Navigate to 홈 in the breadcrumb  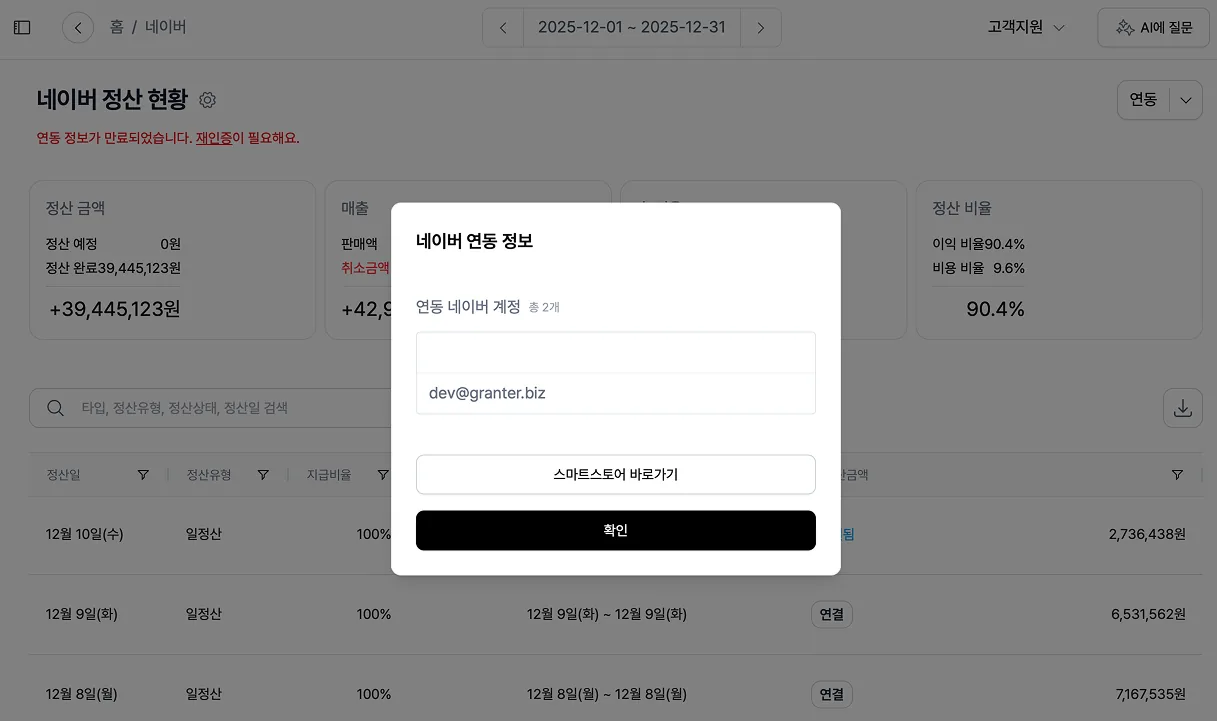click(117, 27)
